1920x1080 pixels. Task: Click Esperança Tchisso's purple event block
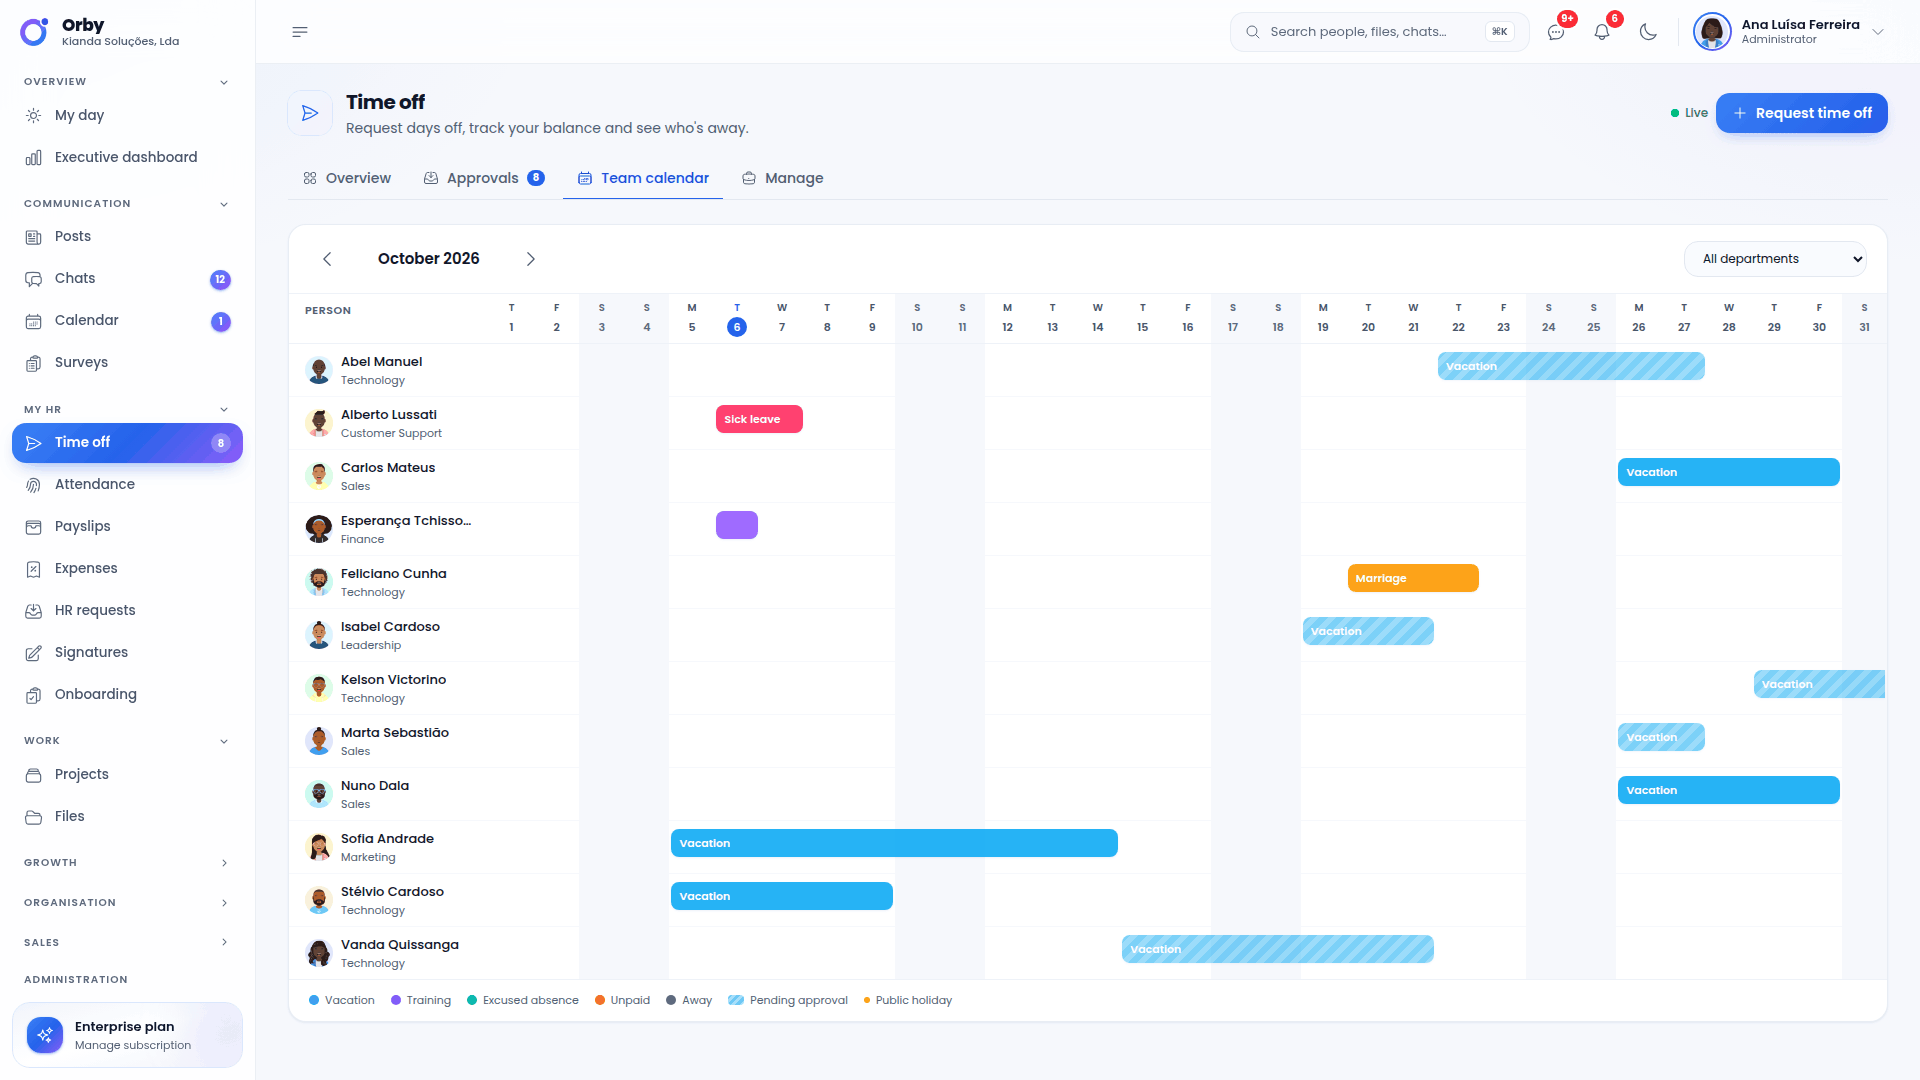(737, 525)
